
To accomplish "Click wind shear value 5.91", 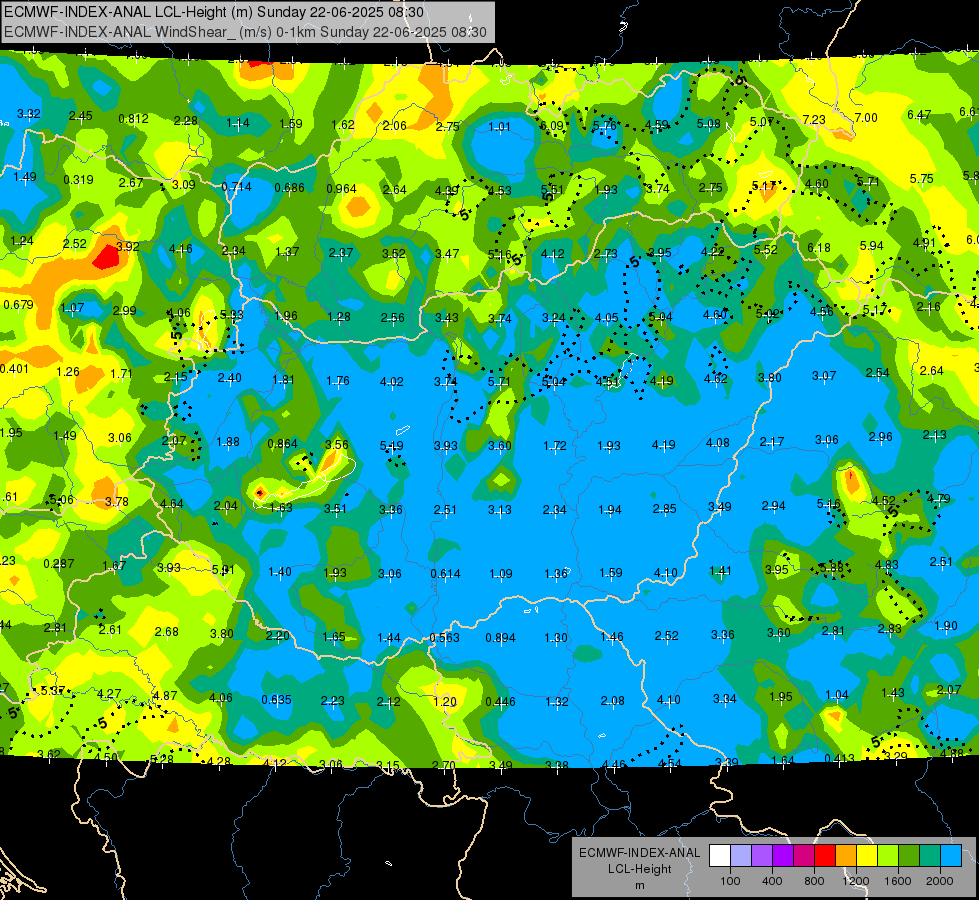I will click(224, 570).
